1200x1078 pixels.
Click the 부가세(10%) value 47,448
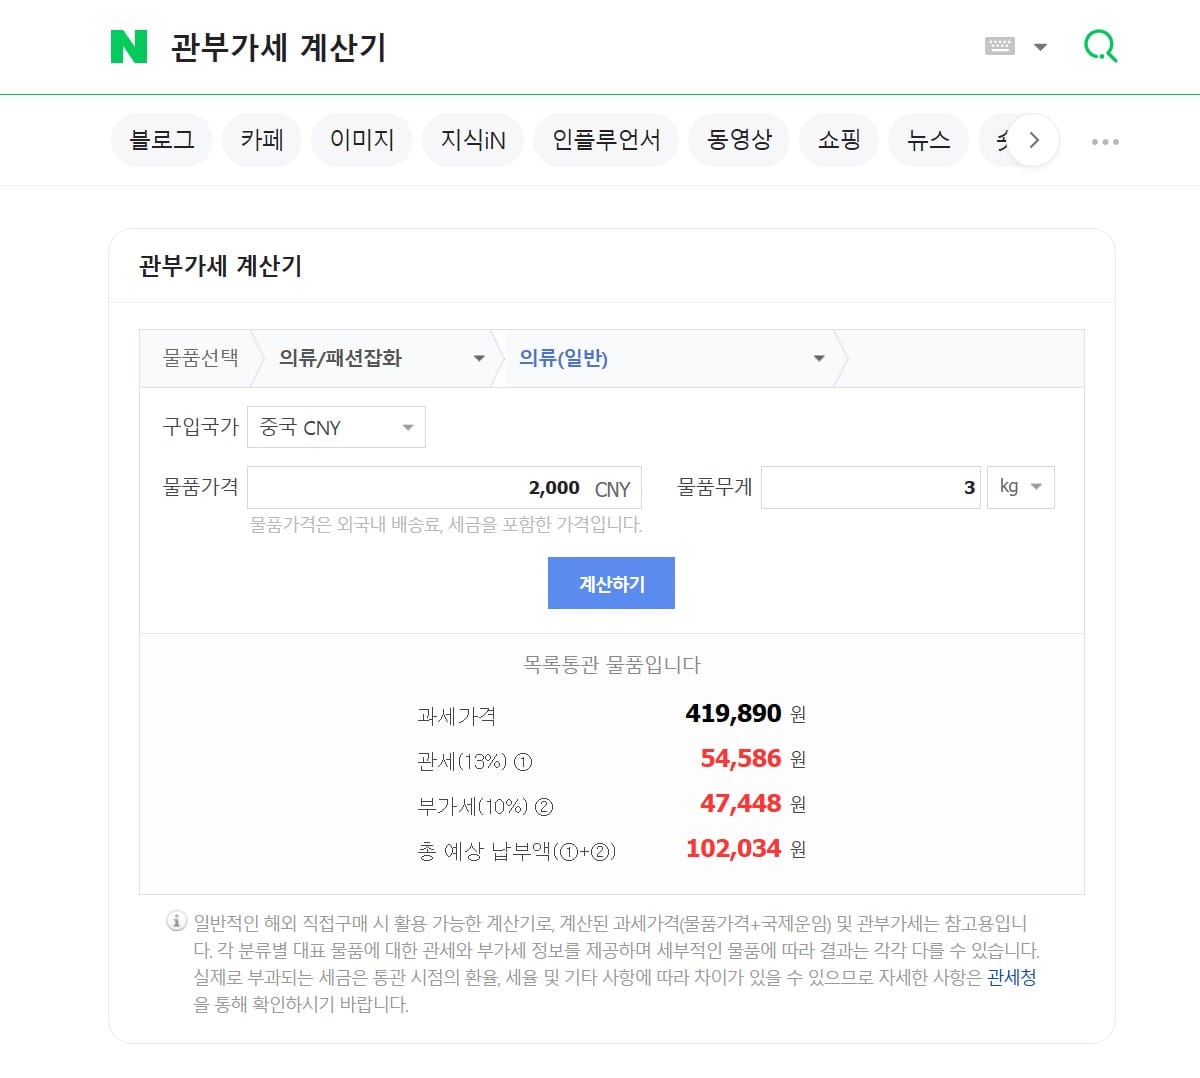coord(741,803)
